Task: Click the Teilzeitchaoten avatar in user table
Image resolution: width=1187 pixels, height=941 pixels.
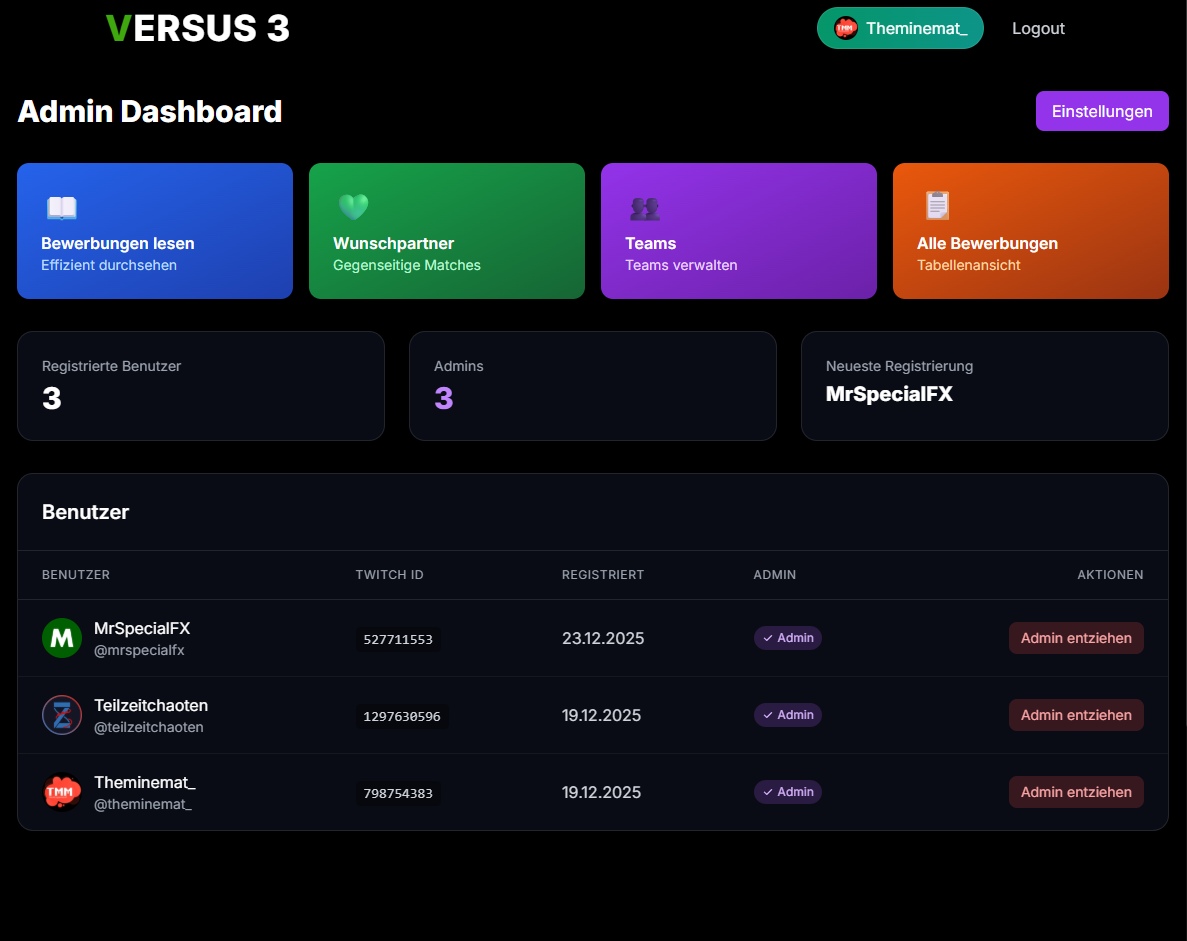Action: [62, 715]
